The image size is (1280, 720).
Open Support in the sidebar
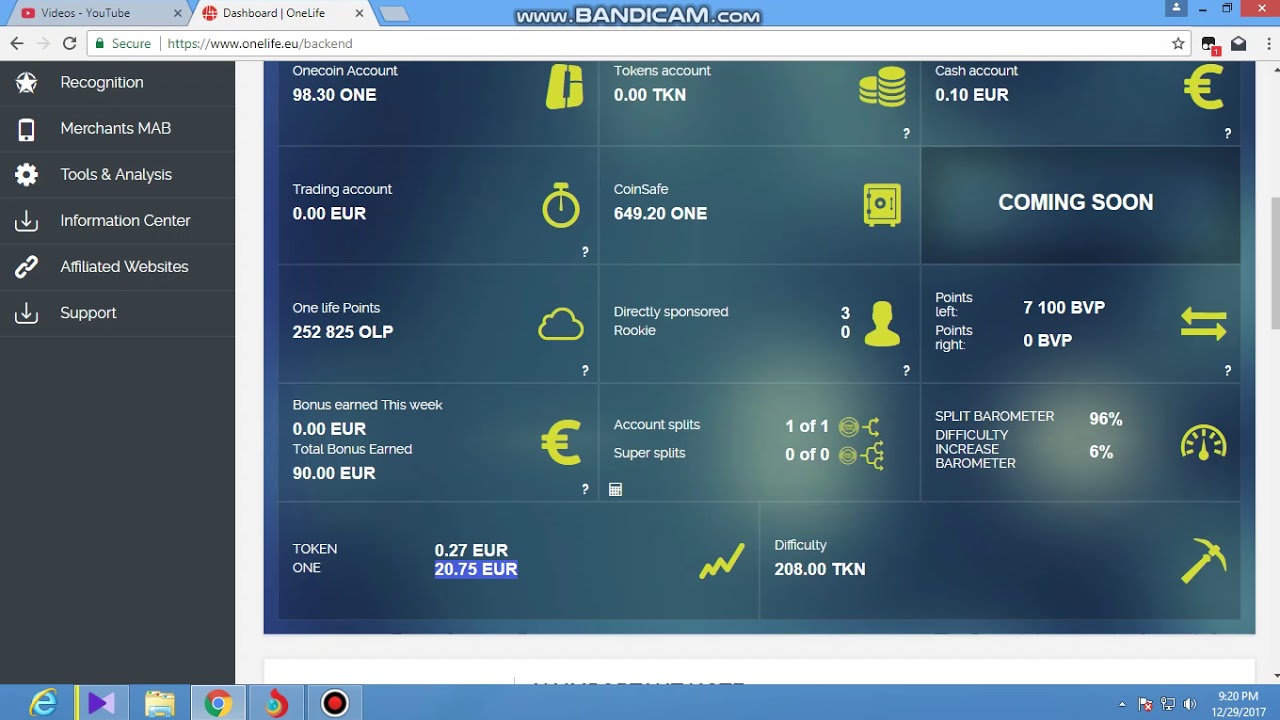click(117, 312)
